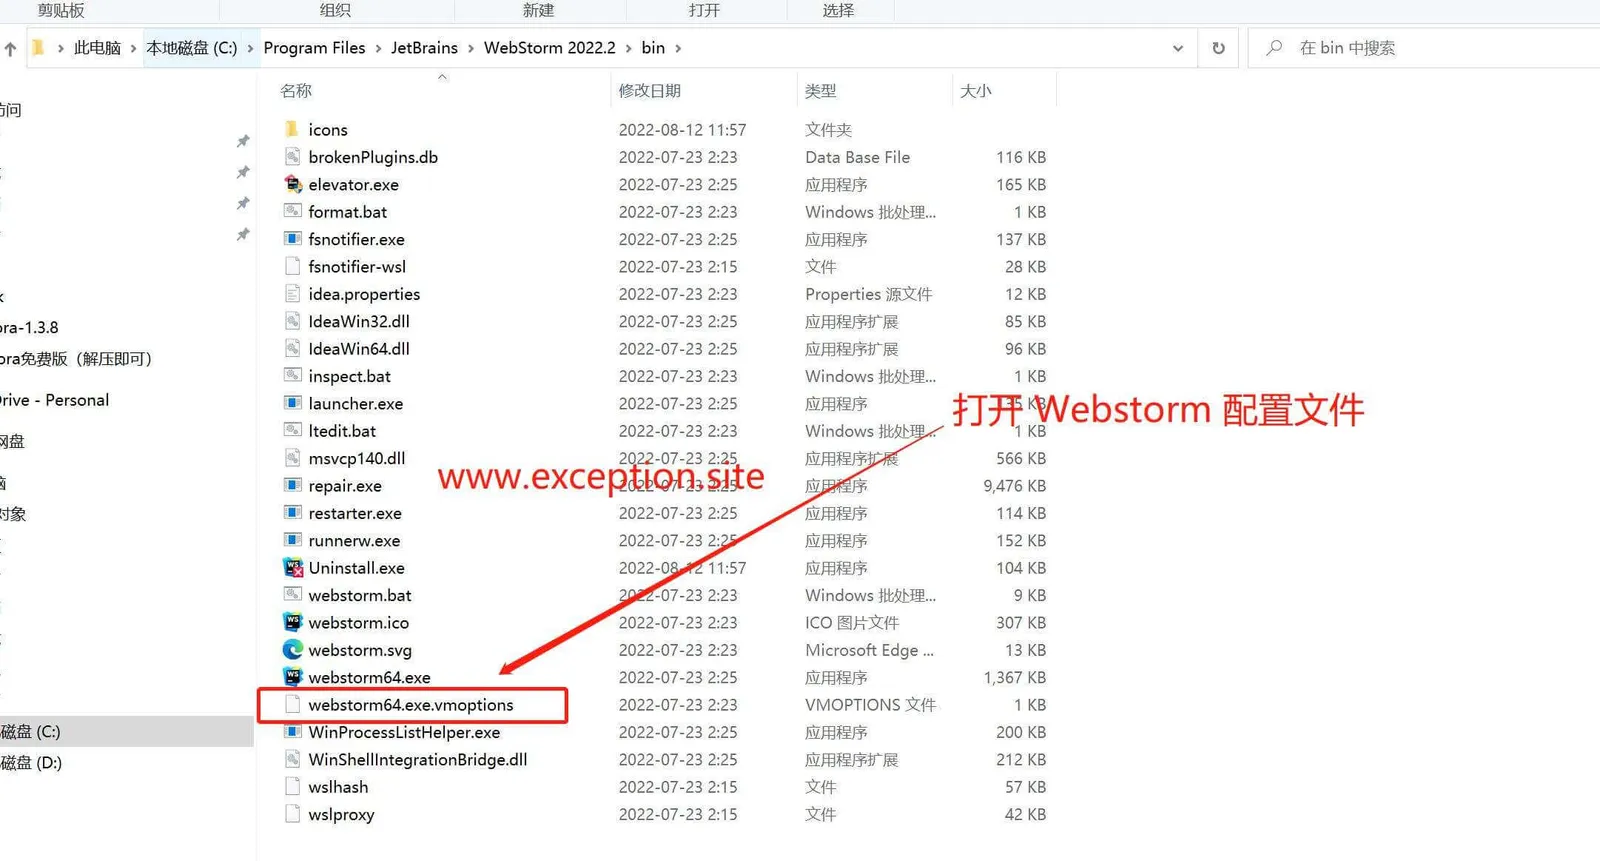Screen dimensions: 1600x861
Task: Click the elevator.exe file icon
Action: pos(292,185)
